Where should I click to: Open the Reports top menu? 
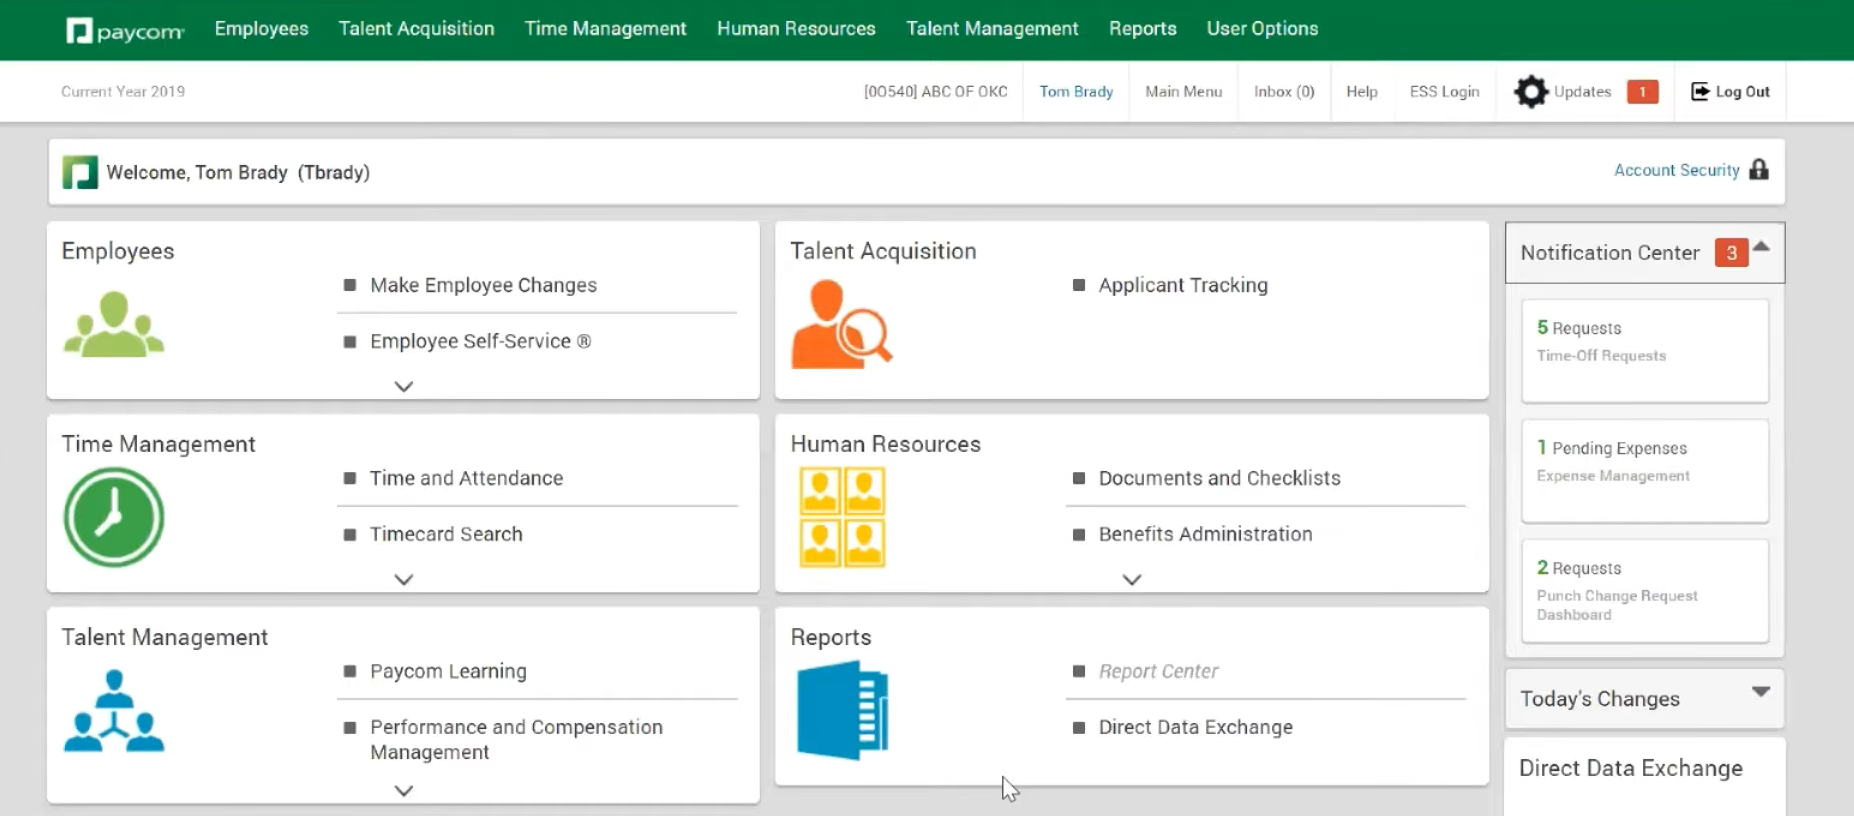[1143, 29]
